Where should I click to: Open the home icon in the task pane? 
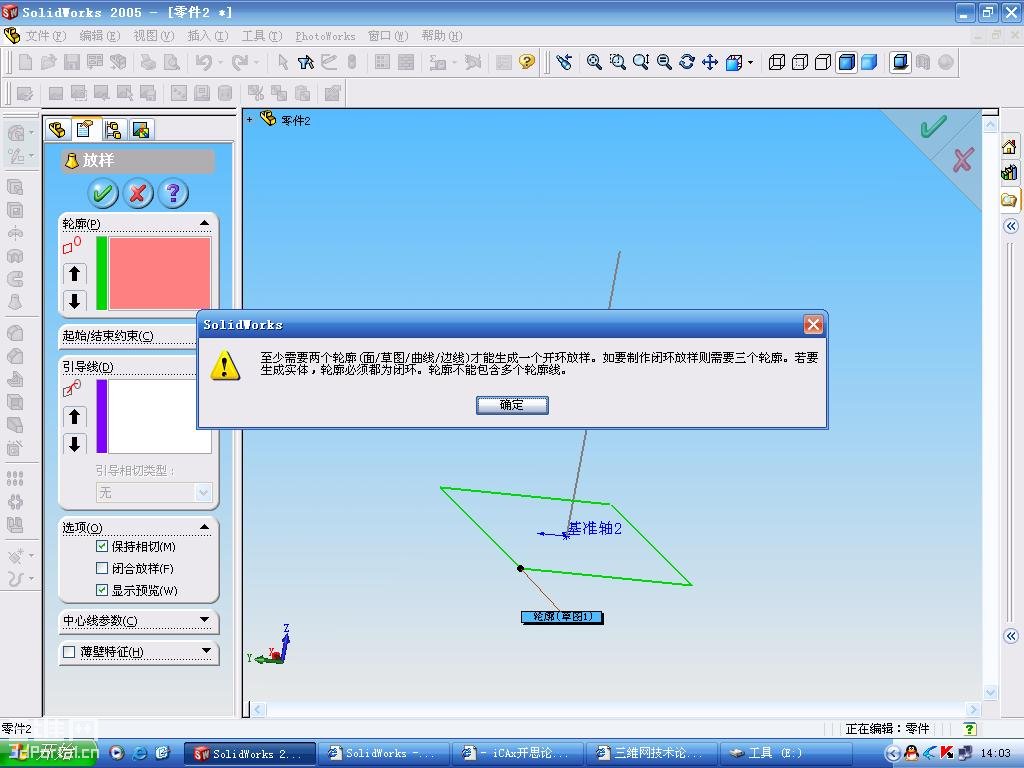click(1009, 147)
